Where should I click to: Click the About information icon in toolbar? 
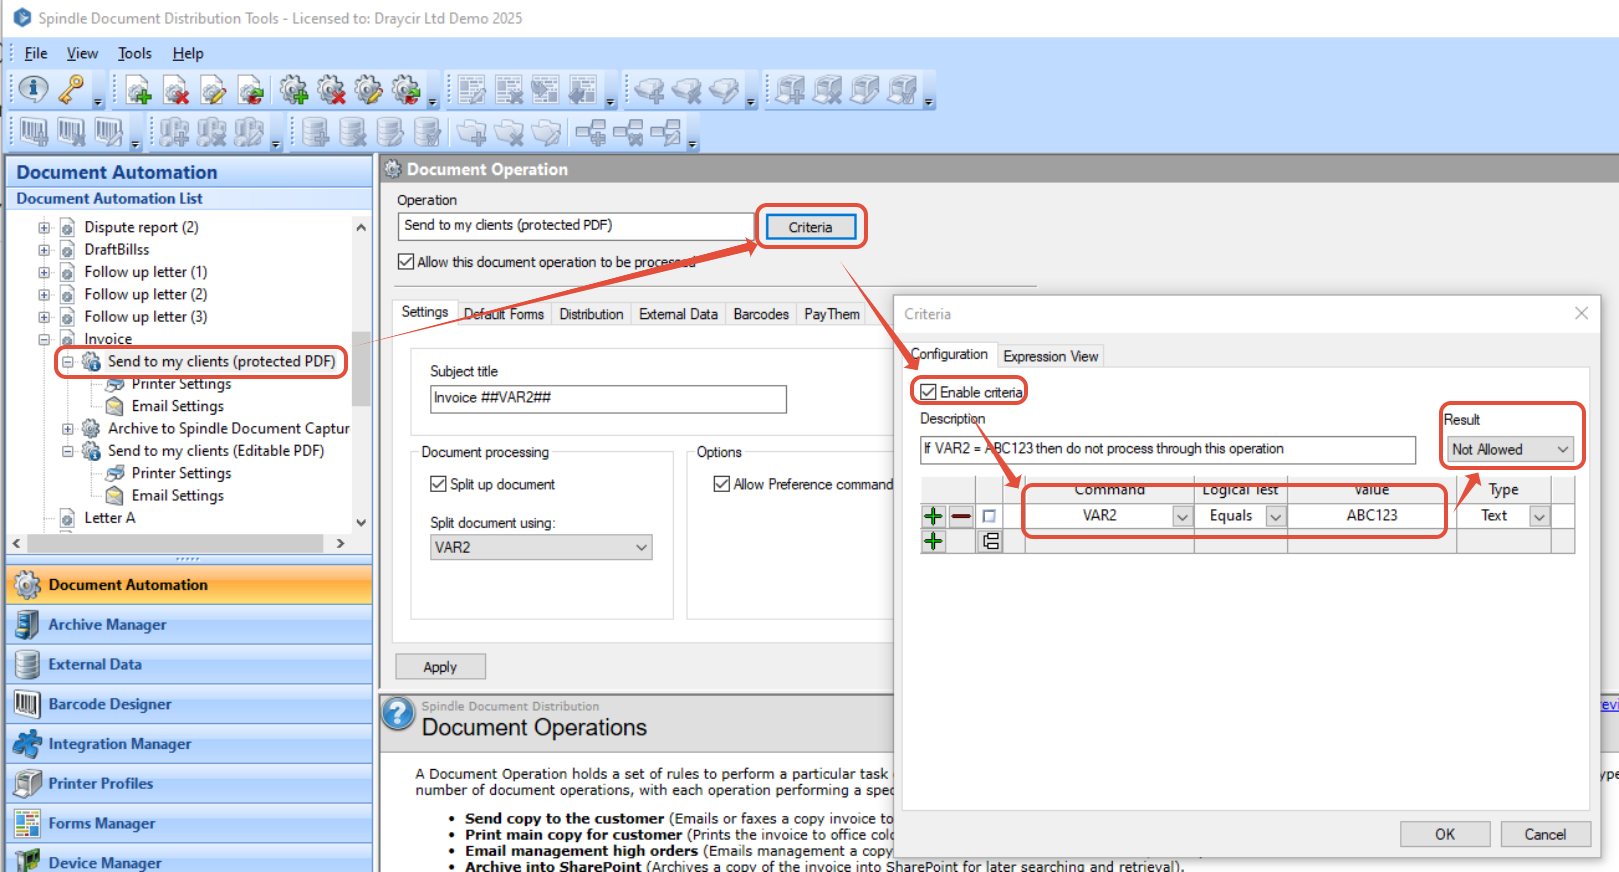33,90
